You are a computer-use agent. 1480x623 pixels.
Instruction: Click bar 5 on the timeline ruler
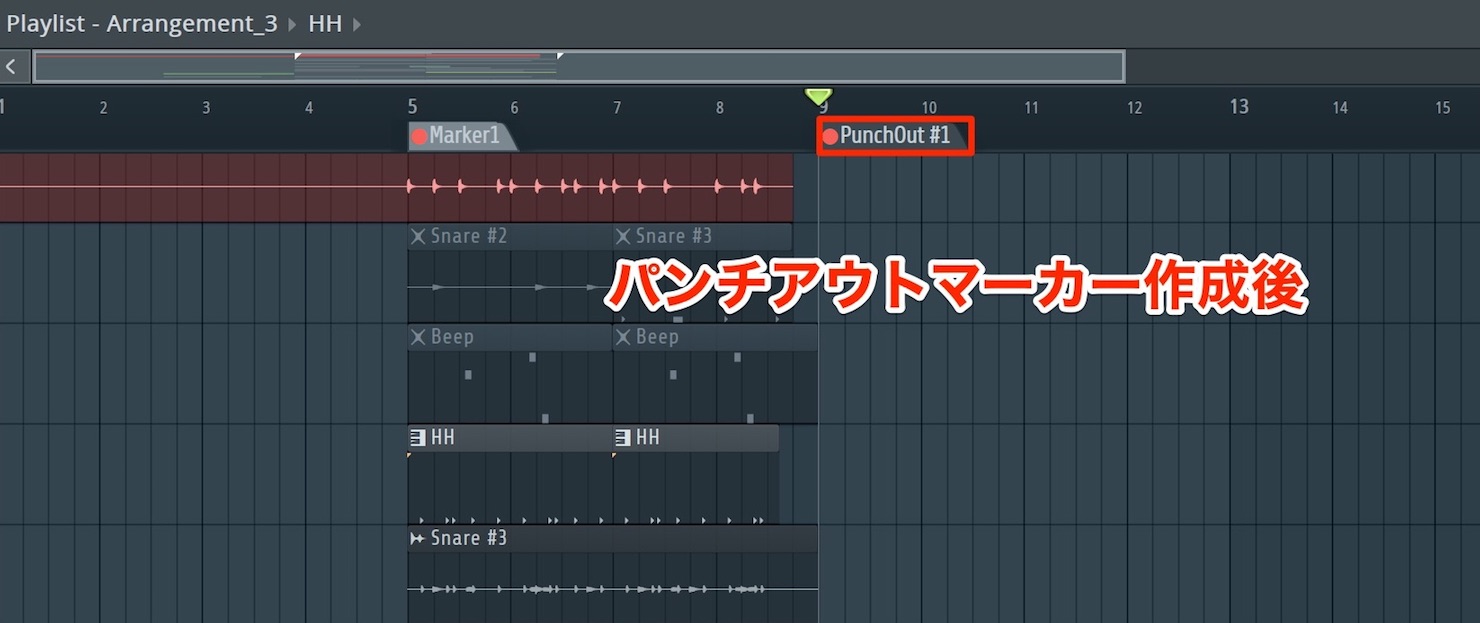pyautogui.click(x=412, y=106)
